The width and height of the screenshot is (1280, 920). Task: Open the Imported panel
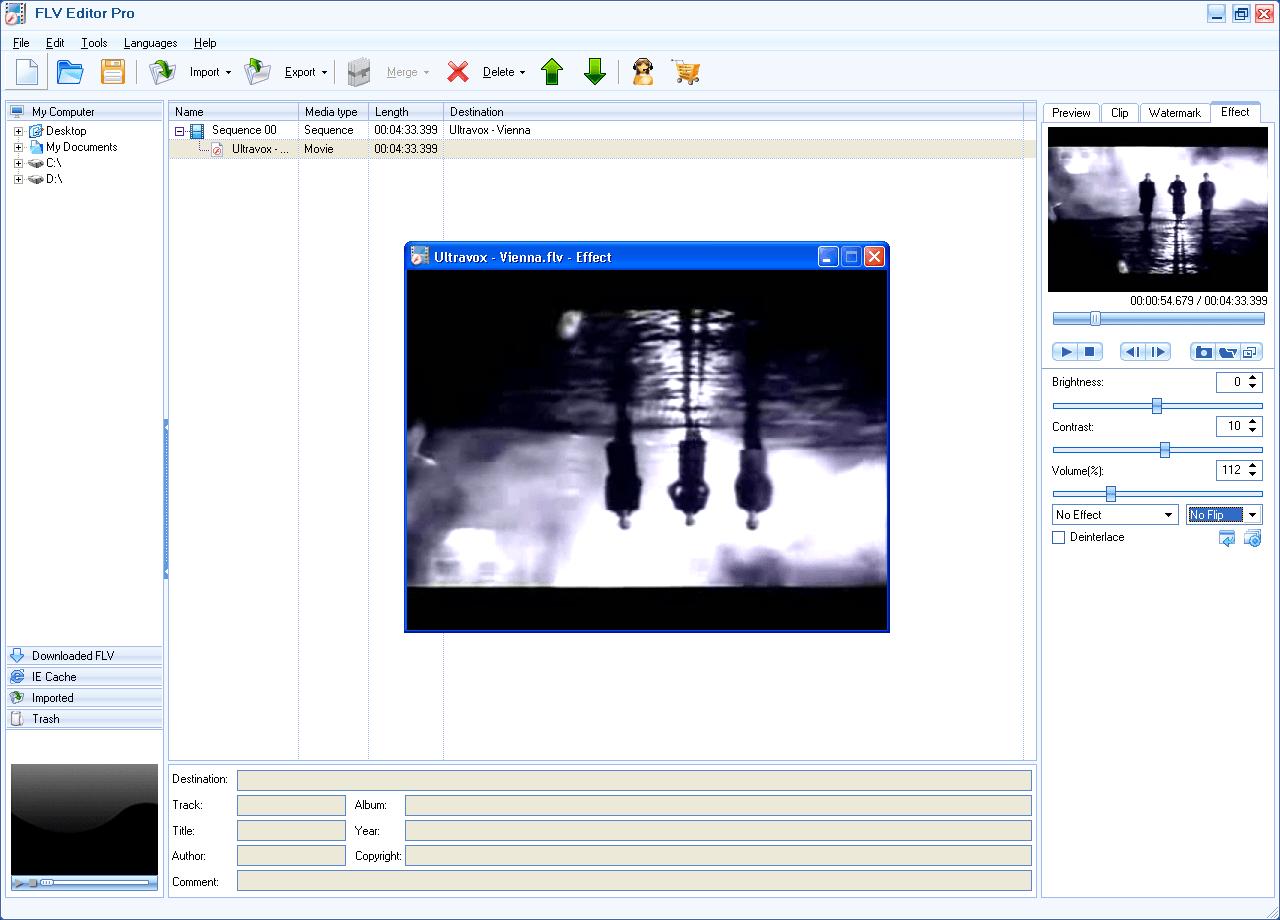click(84, 698)
